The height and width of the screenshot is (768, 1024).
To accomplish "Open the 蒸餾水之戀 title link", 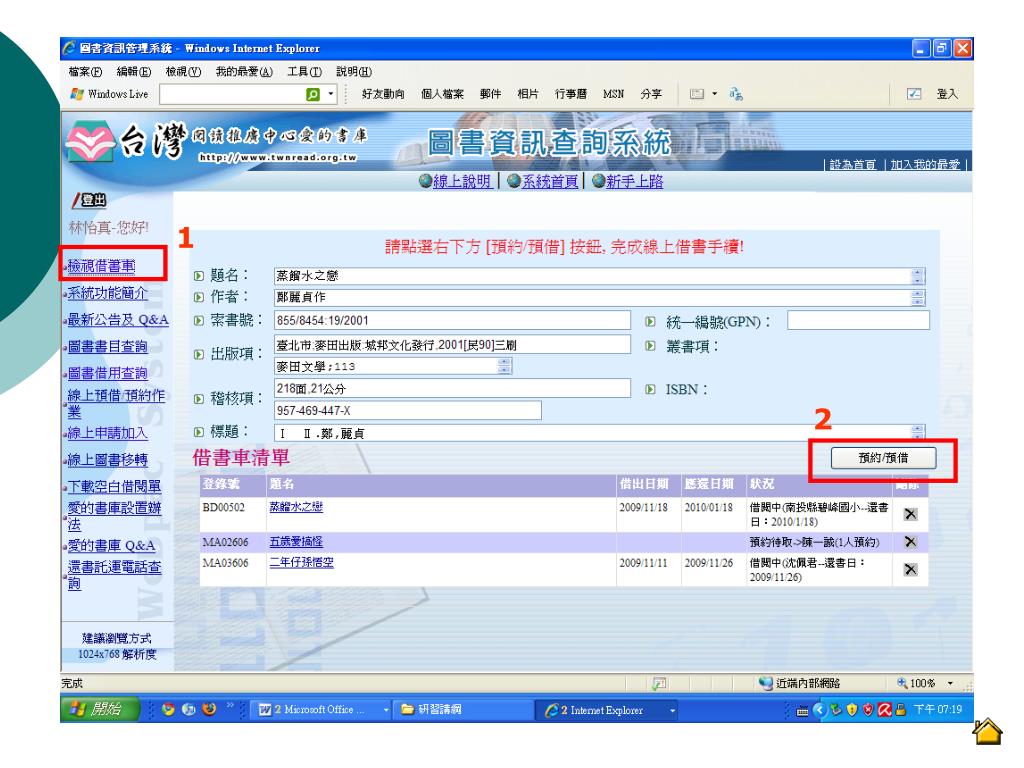I will click(x=296, y=507).
